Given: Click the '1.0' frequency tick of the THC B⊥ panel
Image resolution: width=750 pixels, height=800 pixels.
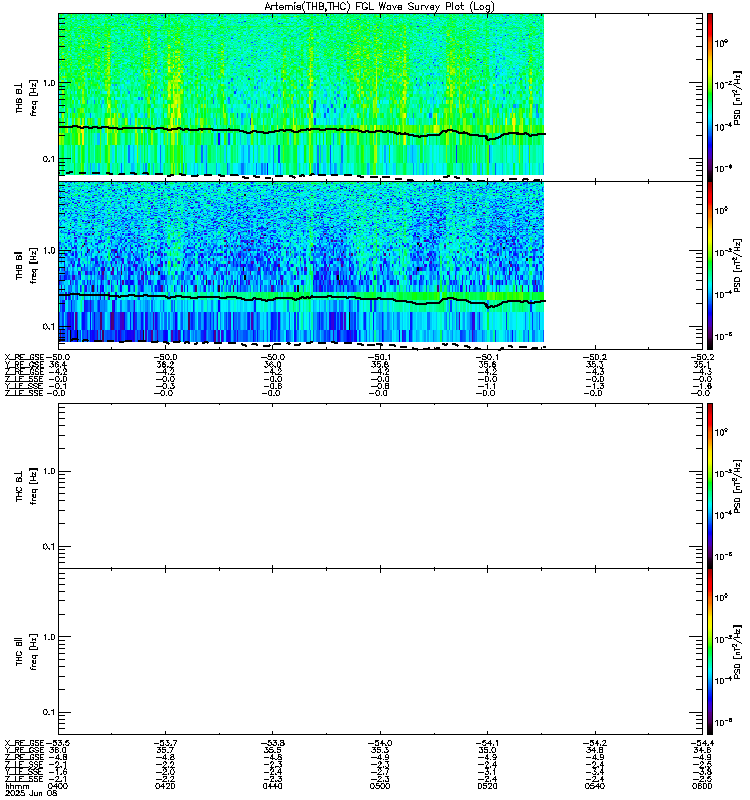Looking at the screenshot, I should [48, 471].
